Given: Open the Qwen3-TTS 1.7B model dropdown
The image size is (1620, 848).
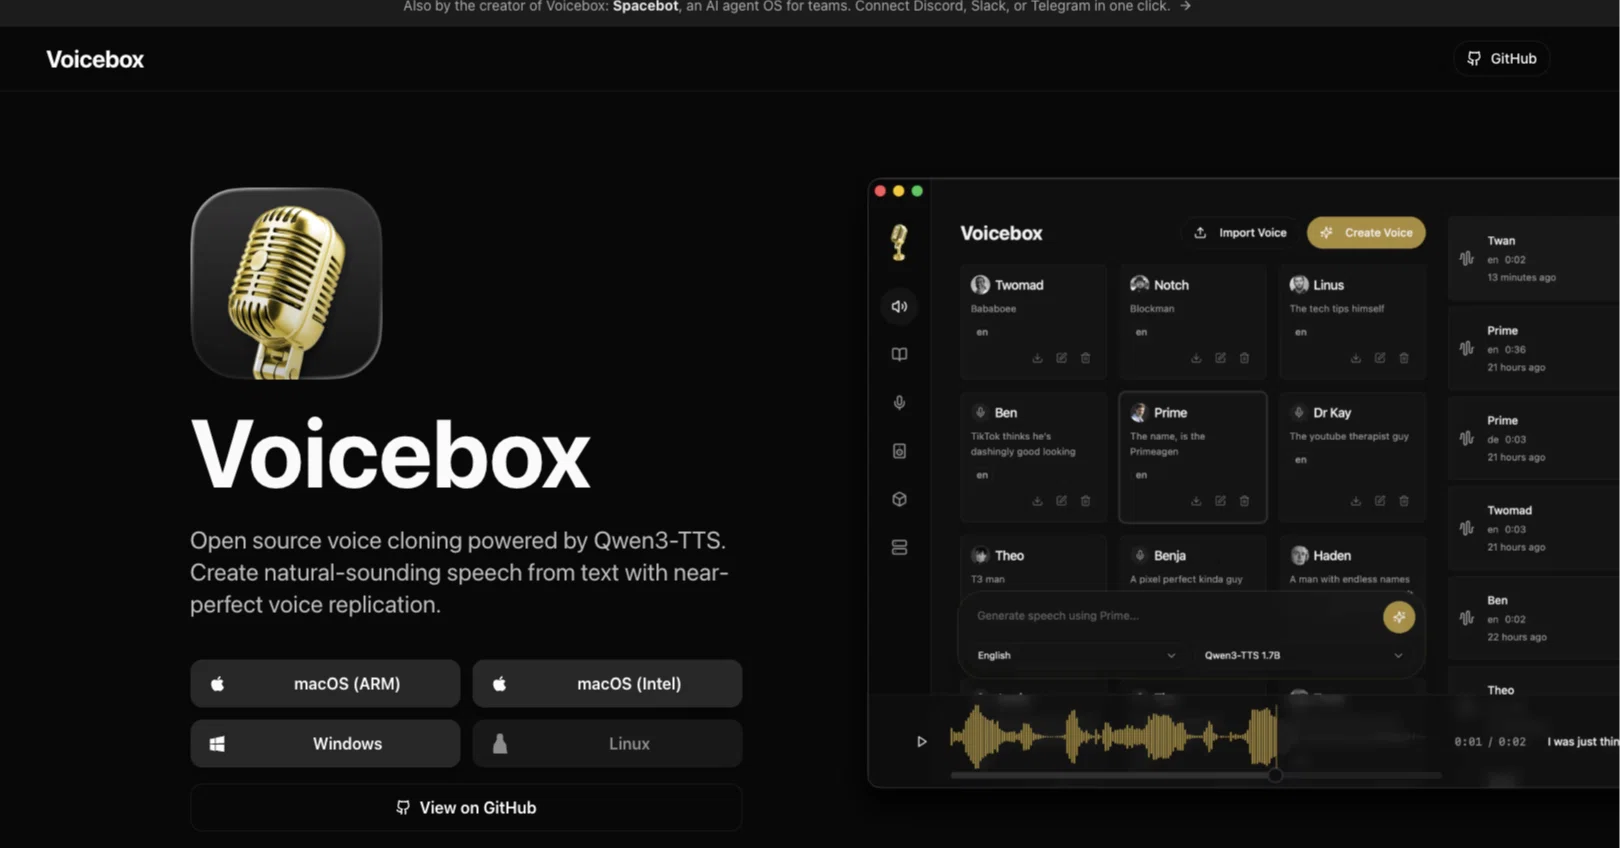Looking at the screenshot, I should pyautogui.click(x=1303, y=655).
